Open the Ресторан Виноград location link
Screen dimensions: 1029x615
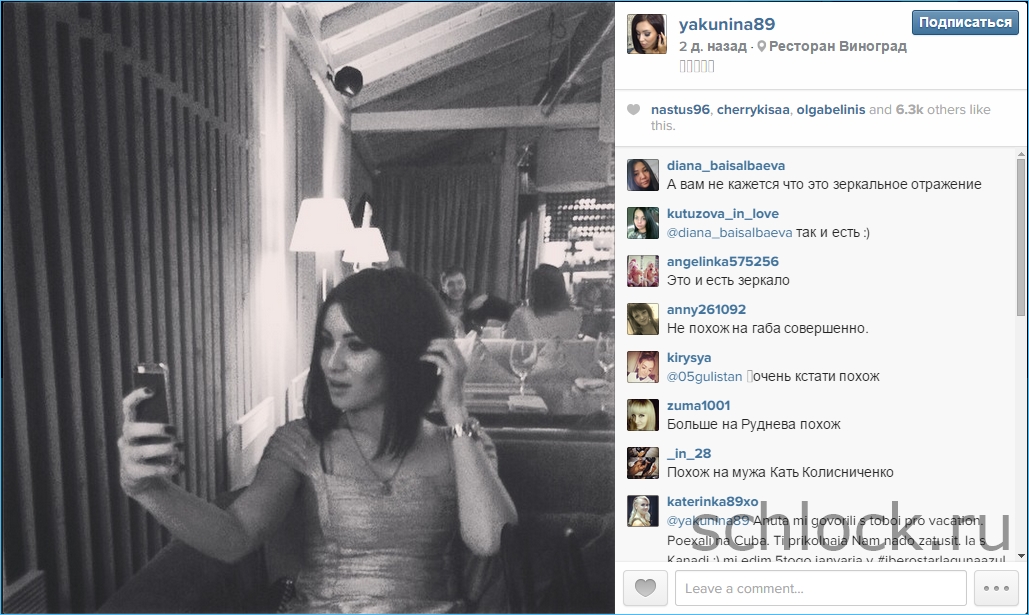[x=837, y=47]
